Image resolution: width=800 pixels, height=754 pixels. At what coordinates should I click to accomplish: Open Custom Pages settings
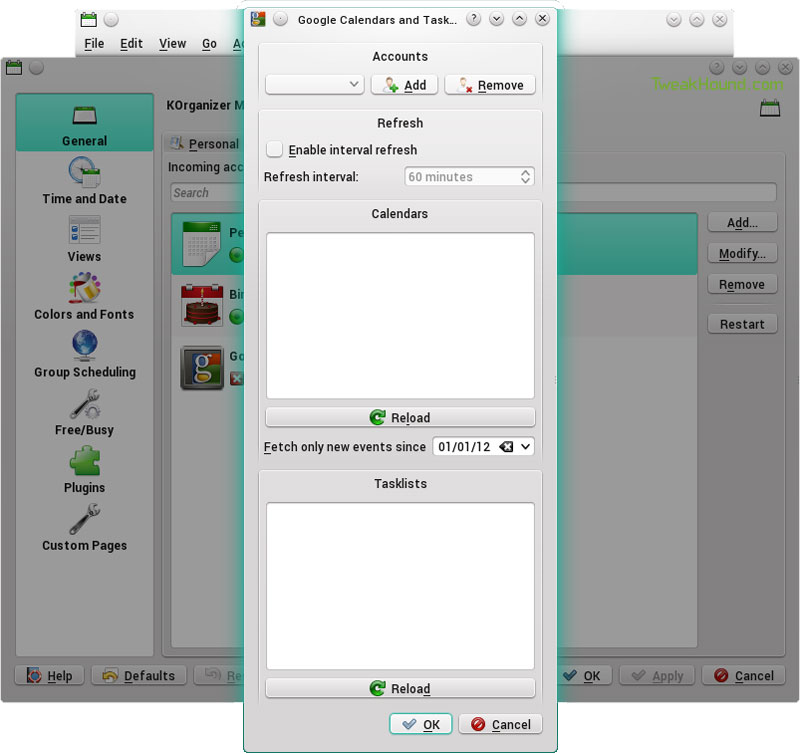[x=85, y=527]
